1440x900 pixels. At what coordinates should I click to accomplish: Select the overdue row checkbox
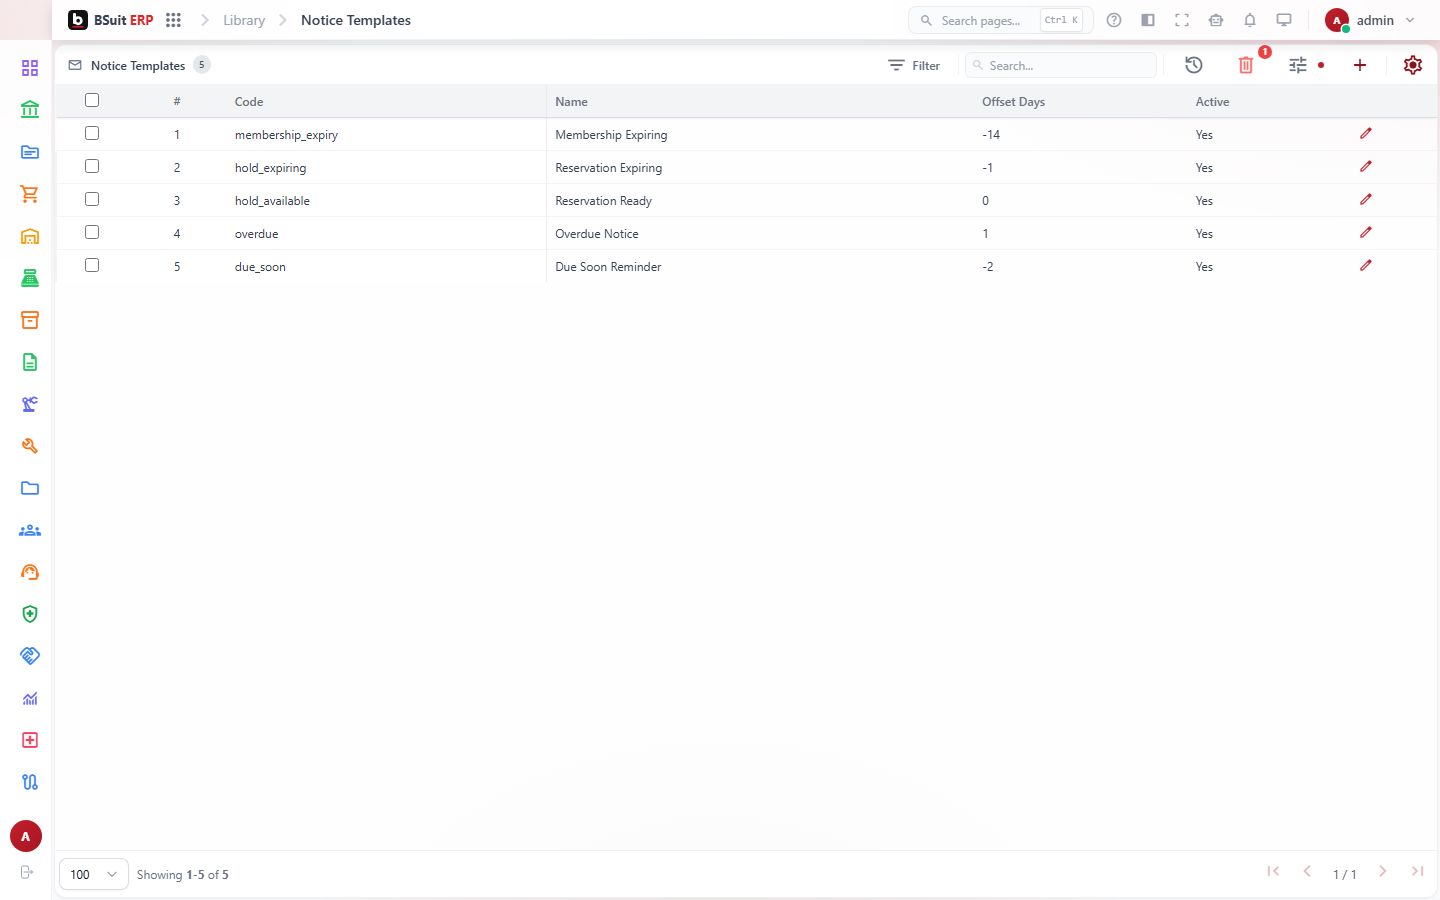coord(92,232)
